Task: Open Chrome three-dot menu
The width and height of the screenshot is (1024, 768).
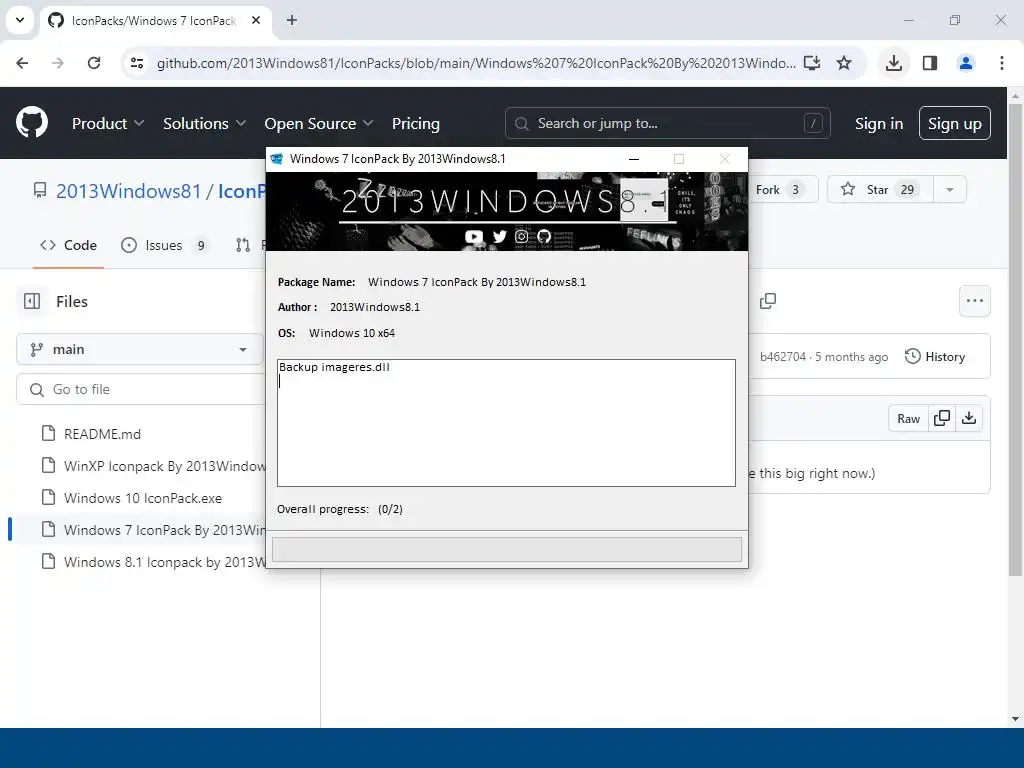Action: tap(1002, 63)
